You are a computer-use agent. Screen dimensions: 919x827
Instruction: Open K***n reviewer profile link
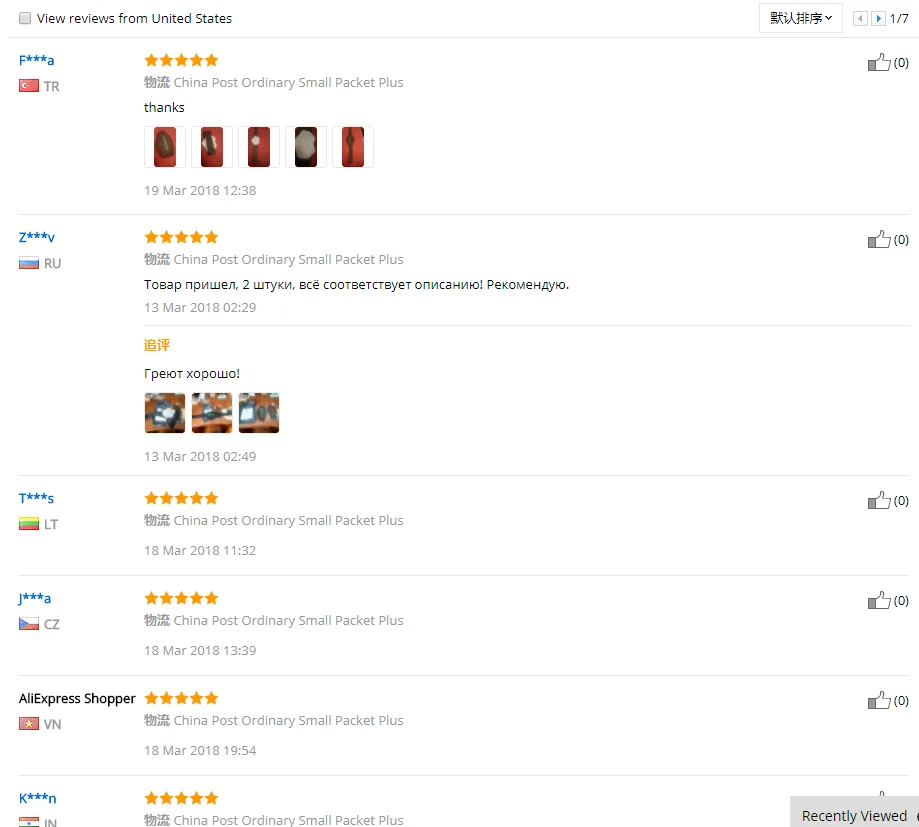coord(38,798)
